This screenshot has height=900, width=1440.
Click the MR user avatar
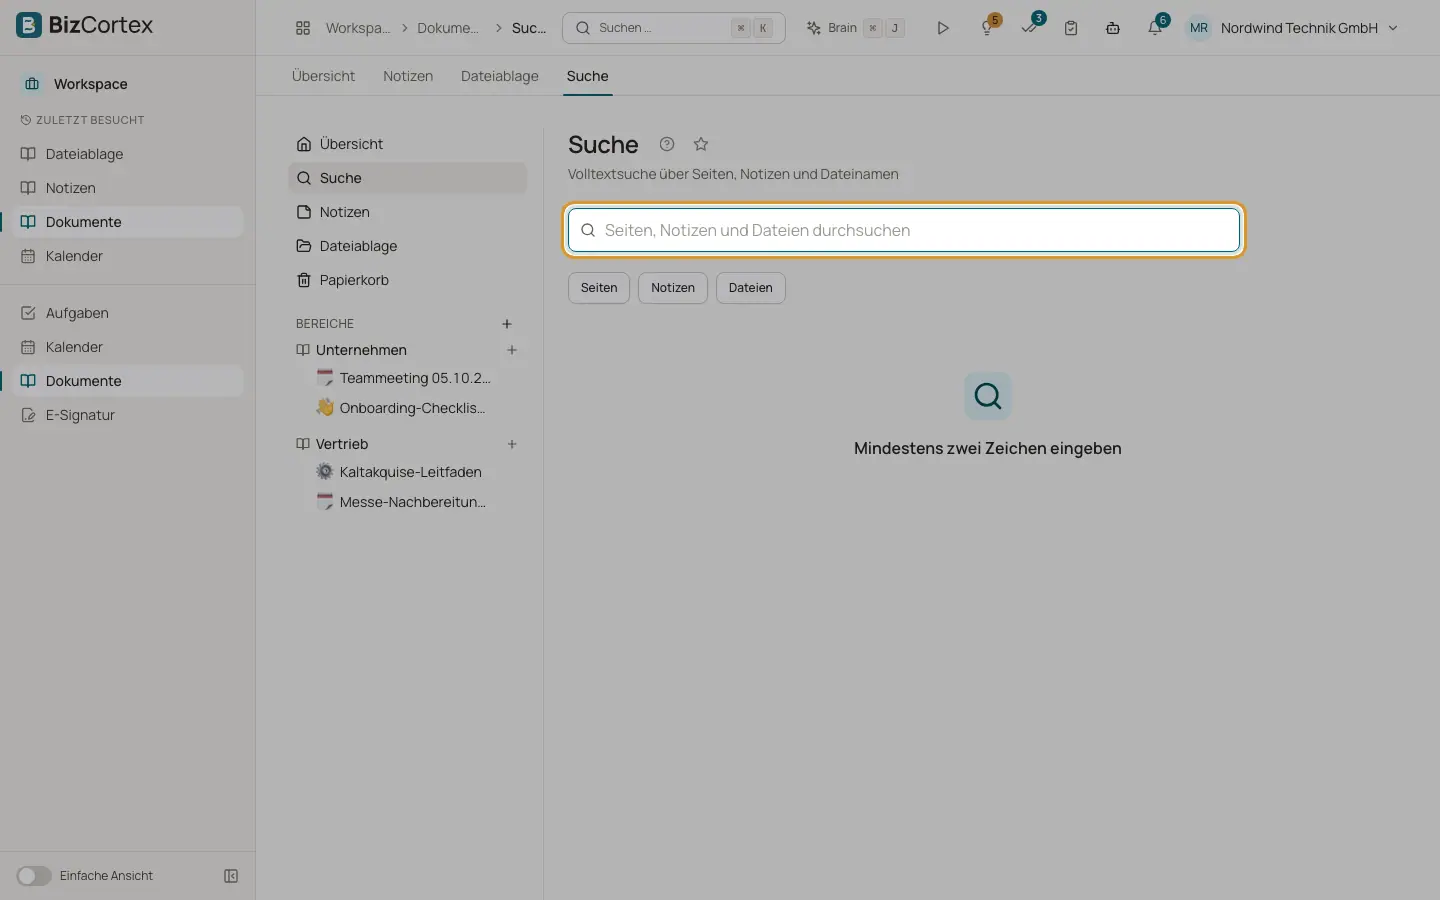click(x=1198, y=28)
